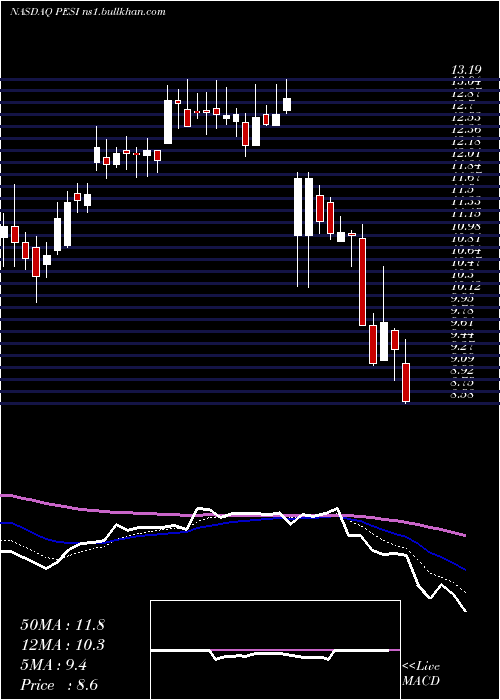Viewport: 500px width, 700px height.
Task: Click the 12MA : 10.3 readout
Action: tap(62, 645)
